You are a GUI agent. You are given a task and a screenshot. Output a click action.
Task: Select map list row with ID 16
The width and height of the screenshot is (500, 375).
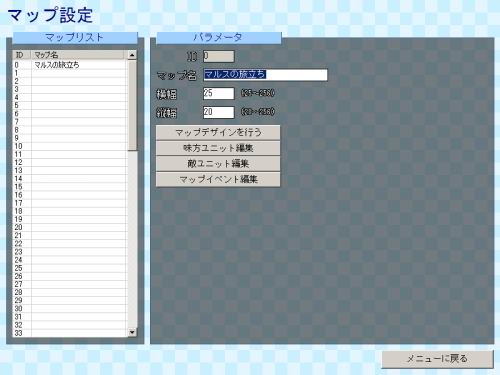point(70,195)
